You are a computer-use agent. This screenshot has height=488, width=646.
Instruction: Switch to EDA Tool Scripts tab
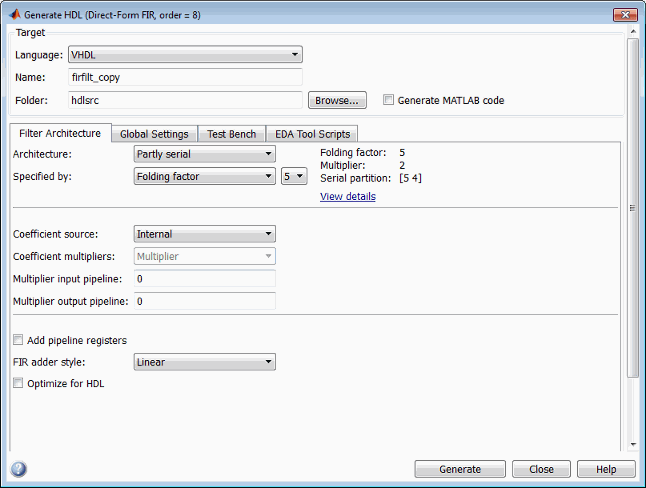click(x=312, y=134)
